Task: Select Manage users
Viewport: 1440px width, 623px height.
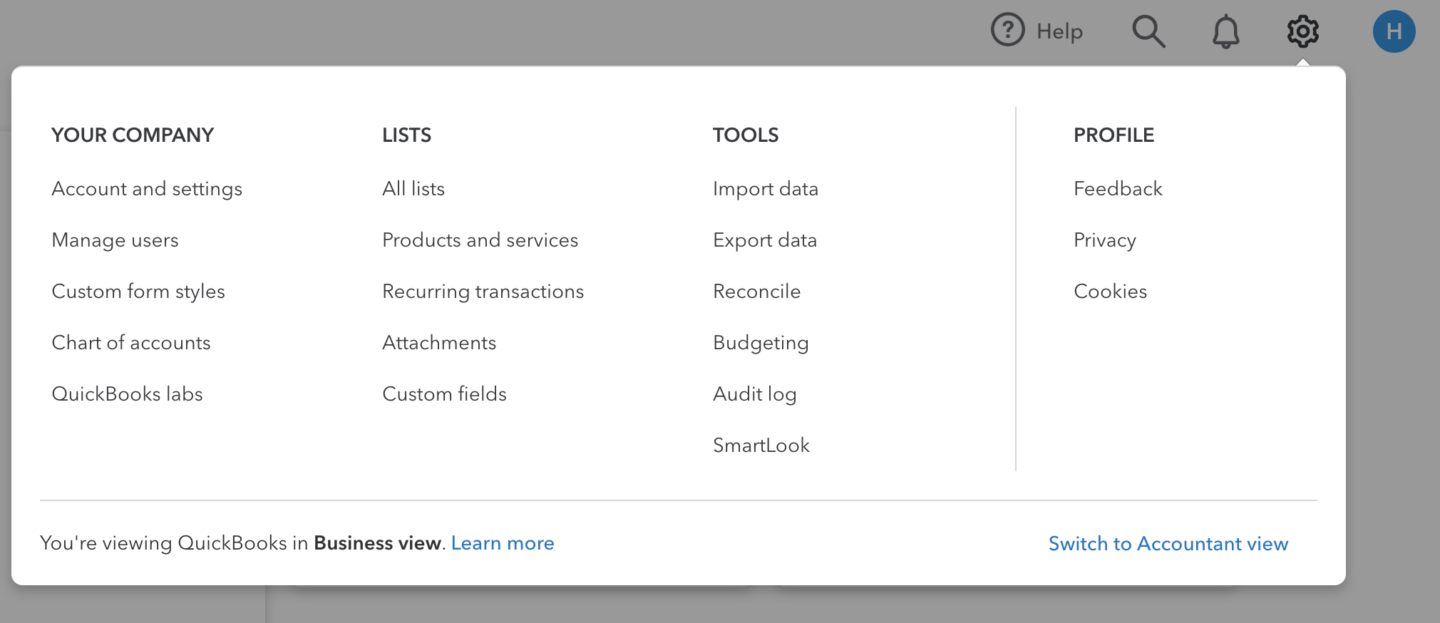Action: tap(115, 240)
